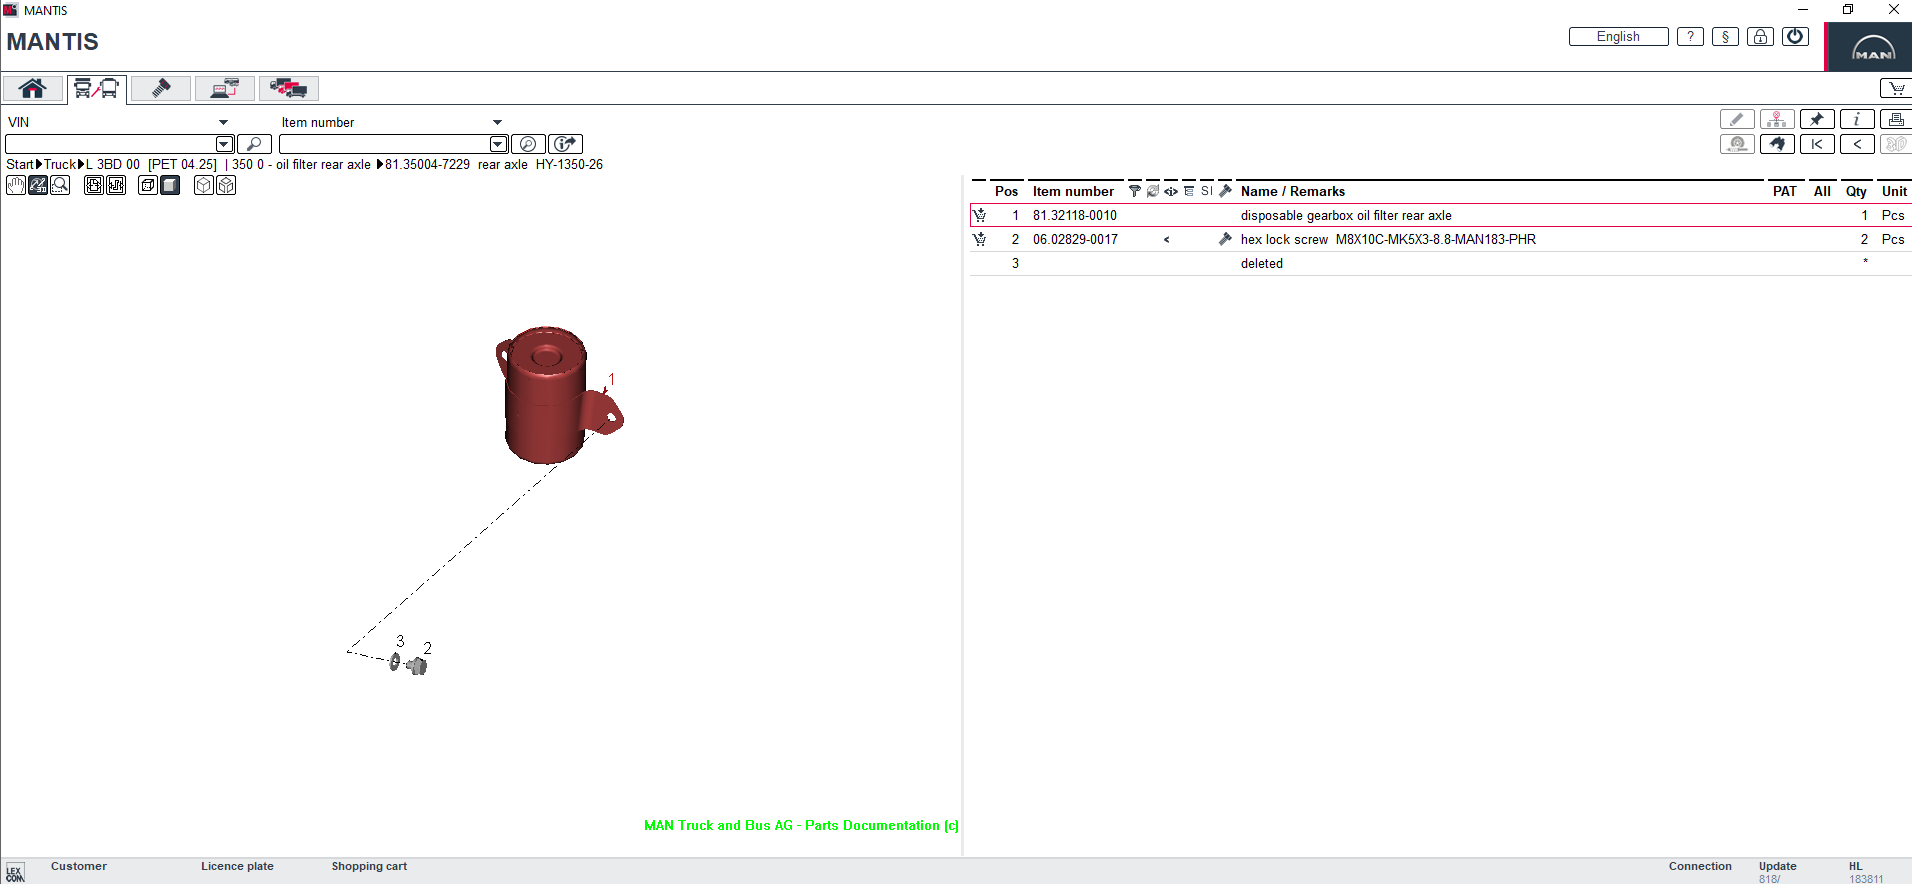Open the laptop vehicle diagnostics tab
The width and height of the screenshot is (1912, 884).
[224, 88]
